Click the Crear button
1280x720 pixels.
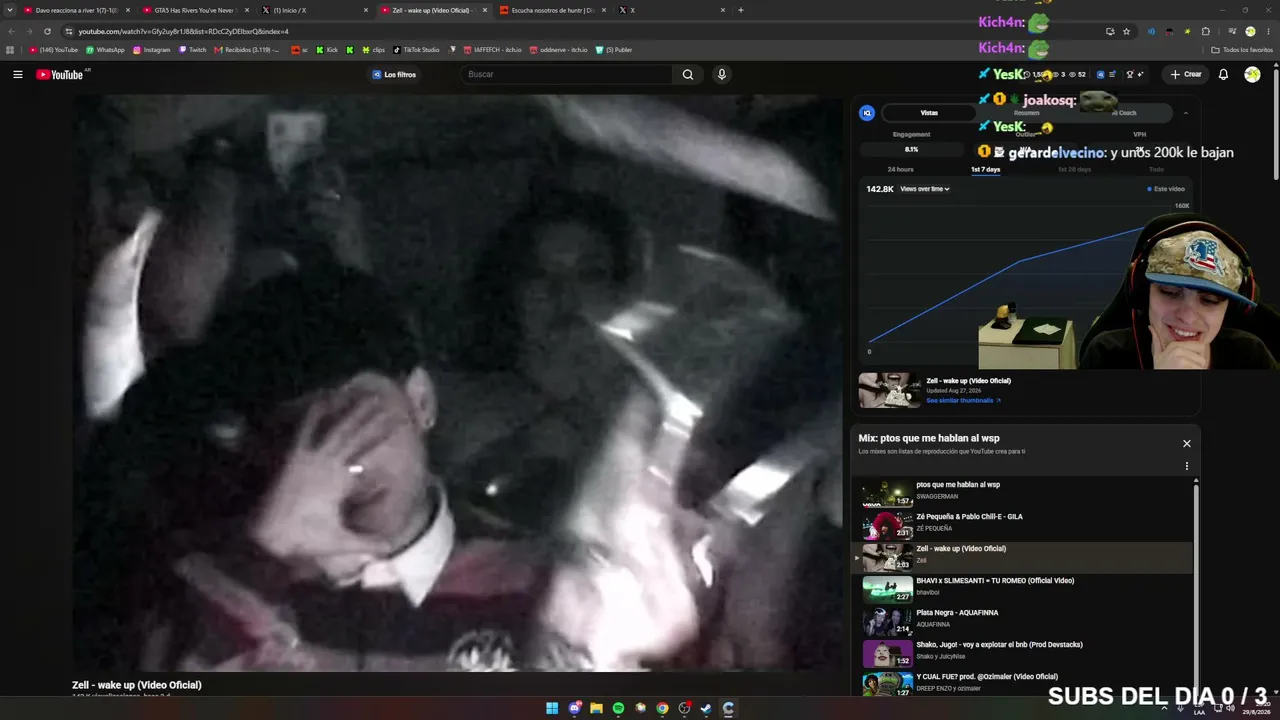click(1186, 74)
